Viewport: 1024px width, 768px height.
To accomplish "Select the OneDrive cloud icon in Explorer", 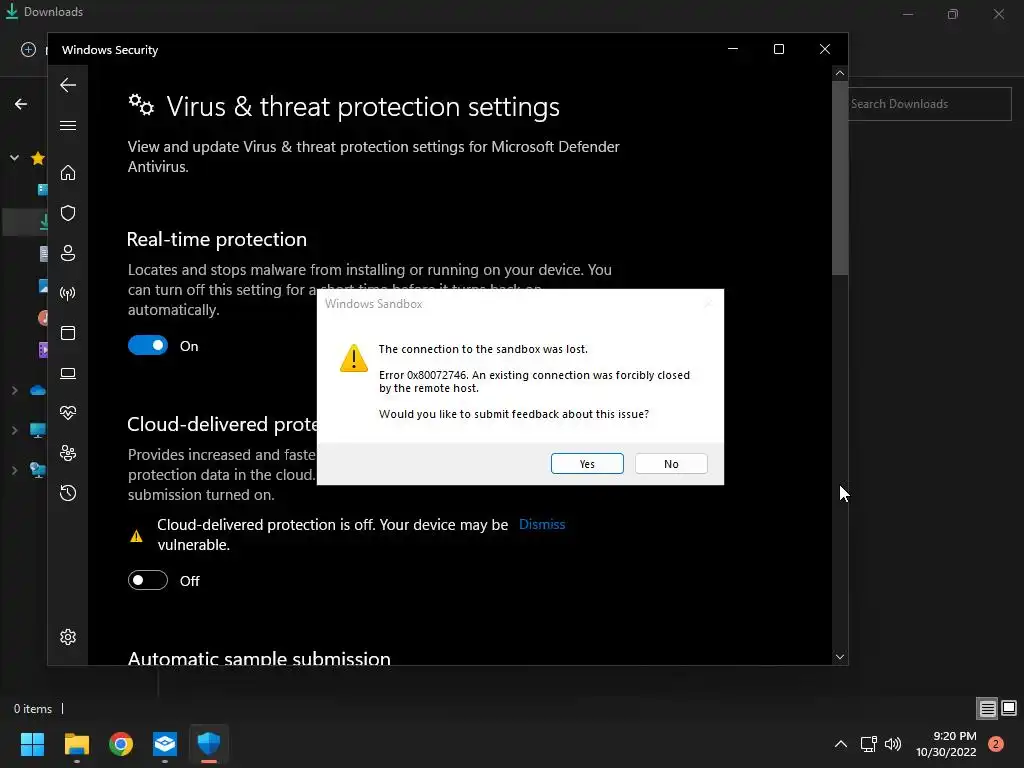I will click(x=38, y=391).
